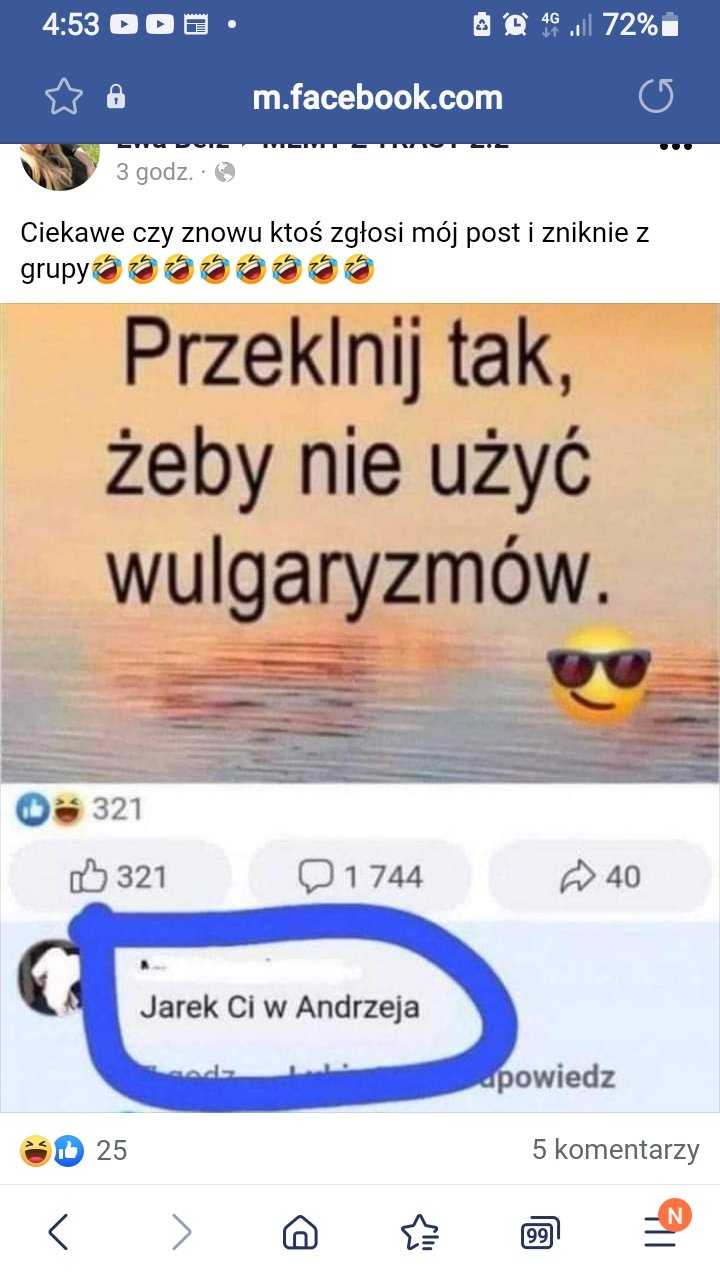720x1280 pixels.
Task: Open the browser home page icon
Action: pos(300,1233)
